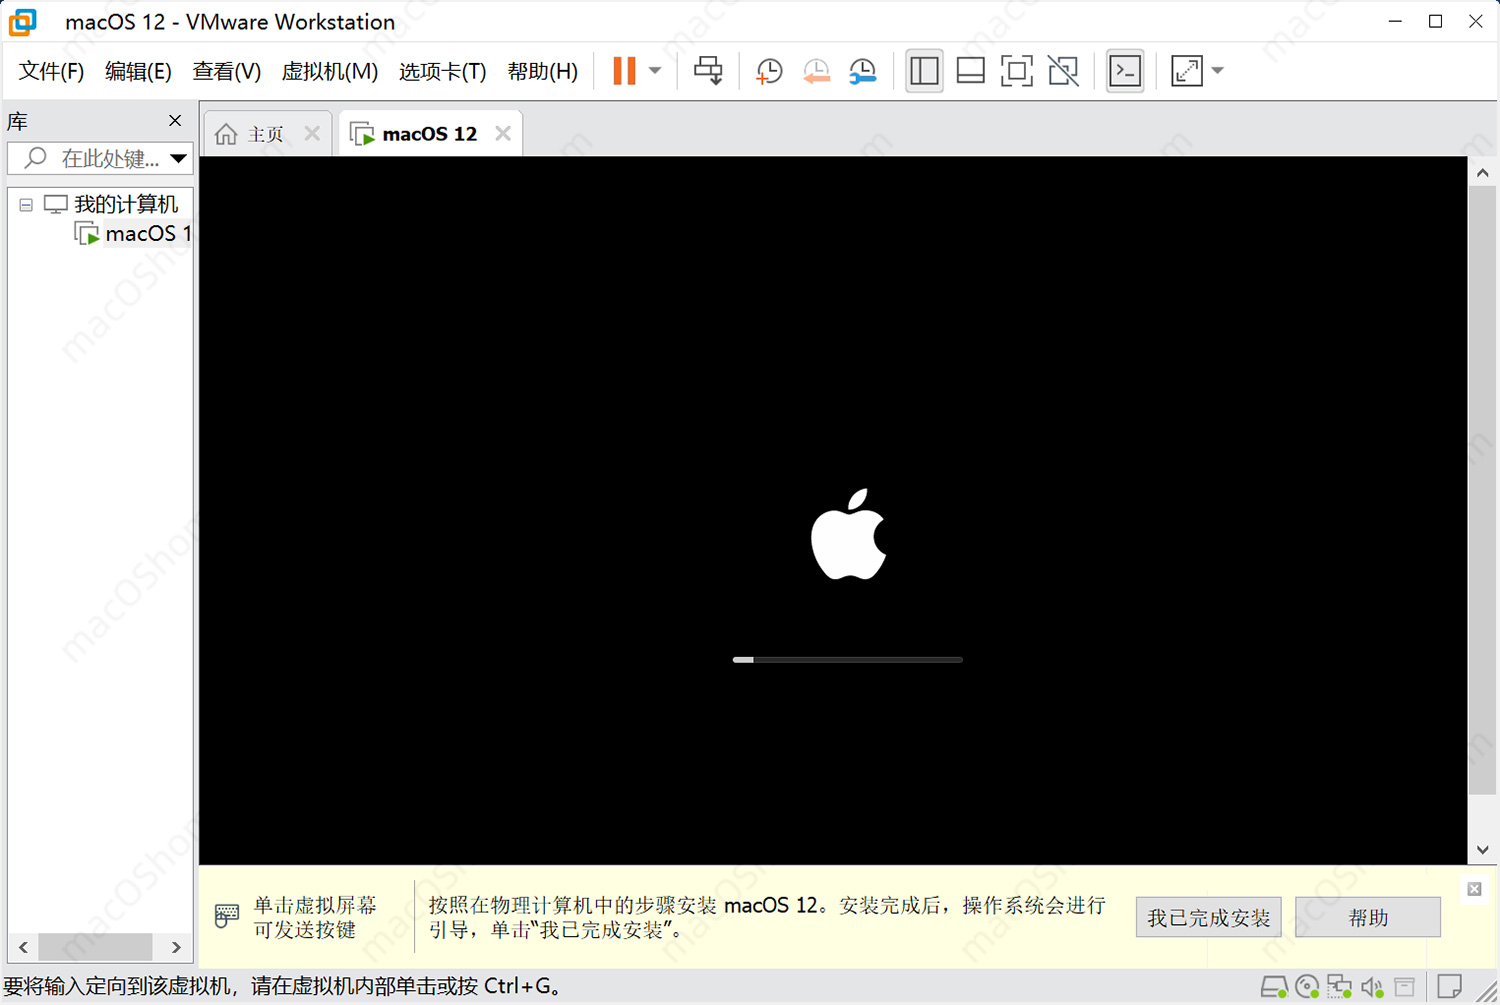
Task: Click the orange pause VM button
Action: [624, 71]
